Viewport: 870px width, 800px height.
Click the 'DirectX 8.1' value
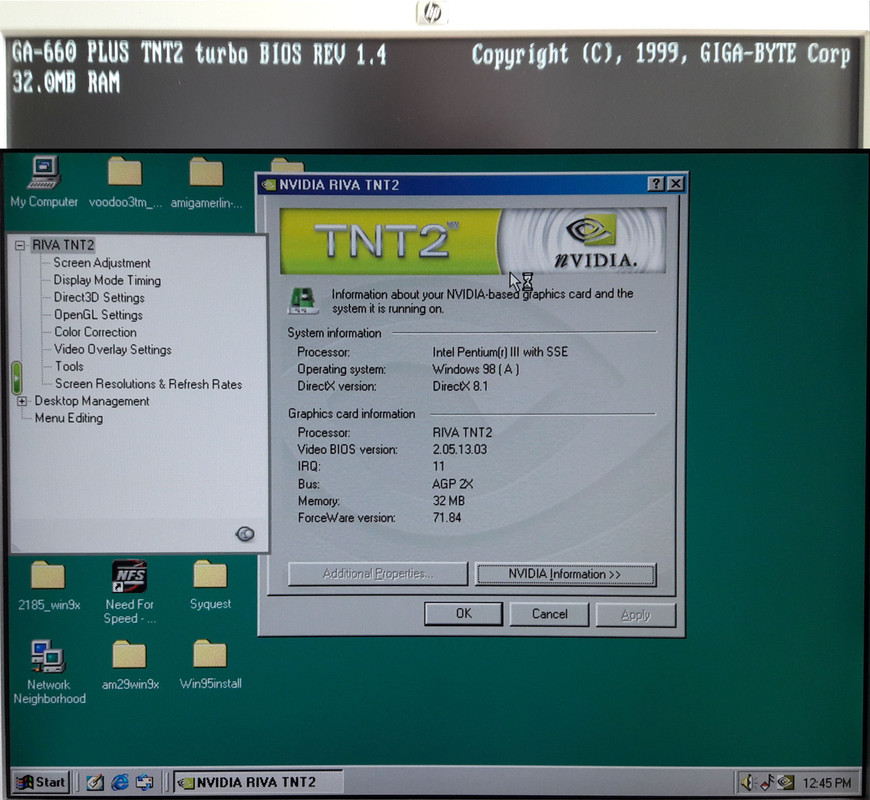[460, 386]
